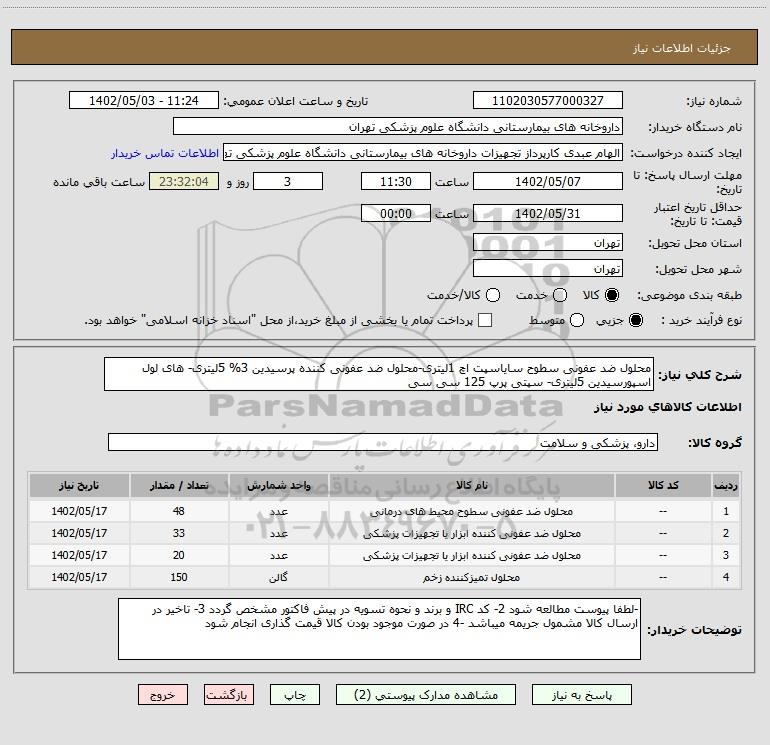
Task: Click quantity cell 150
Action: click(x=179, y=578)
